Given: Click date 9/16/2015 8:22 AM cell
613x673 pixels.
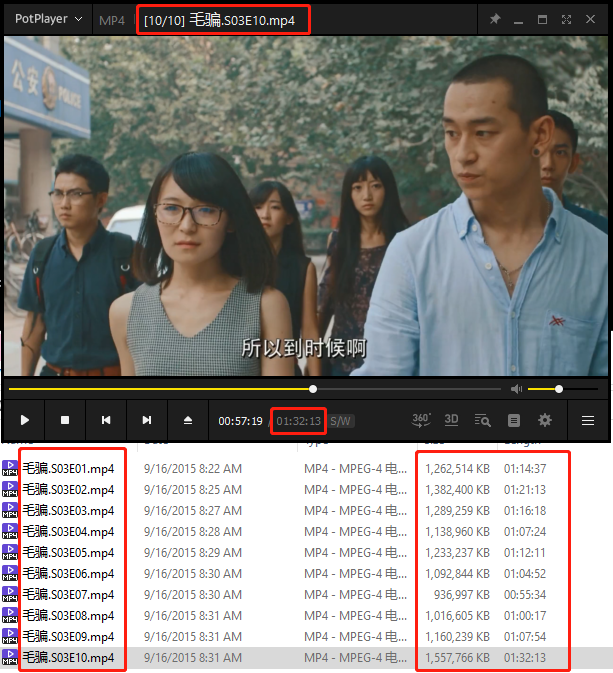Looking at the screenshot, I should click(193, 469).
